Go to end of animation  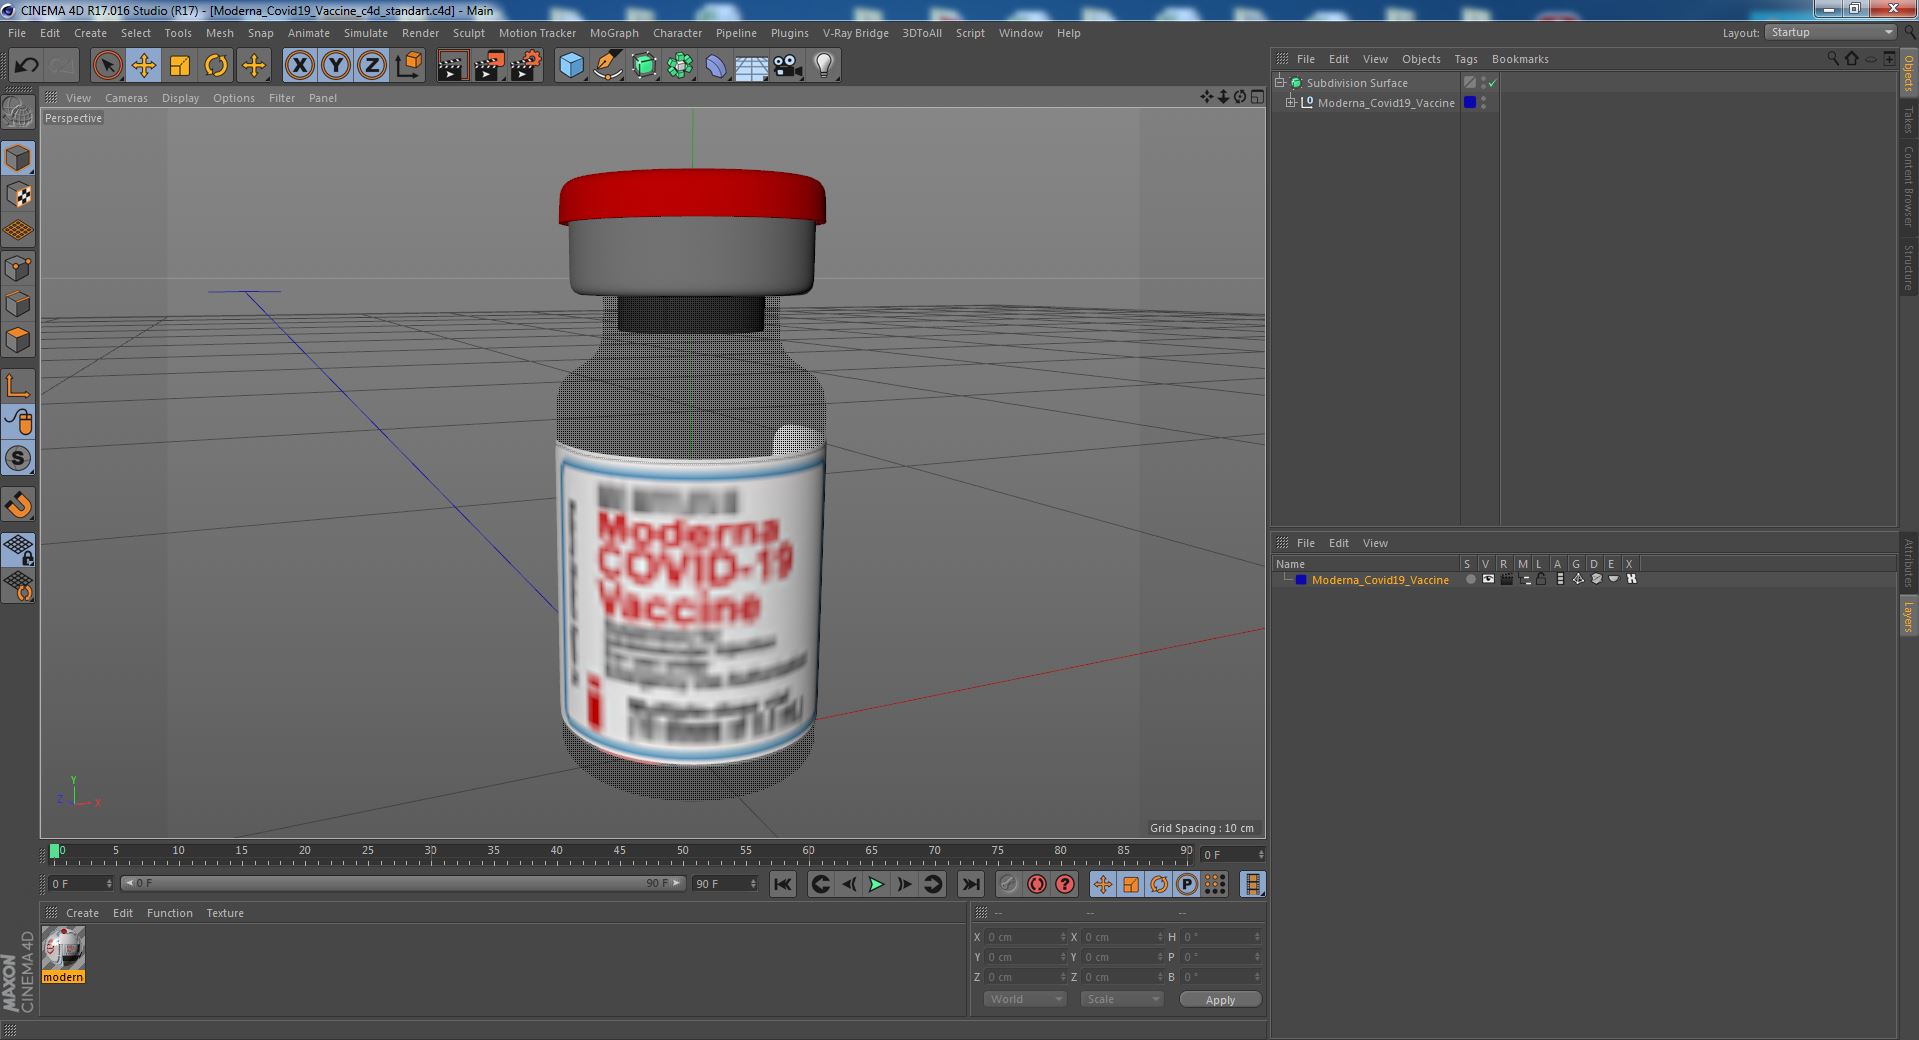point(970,884)
